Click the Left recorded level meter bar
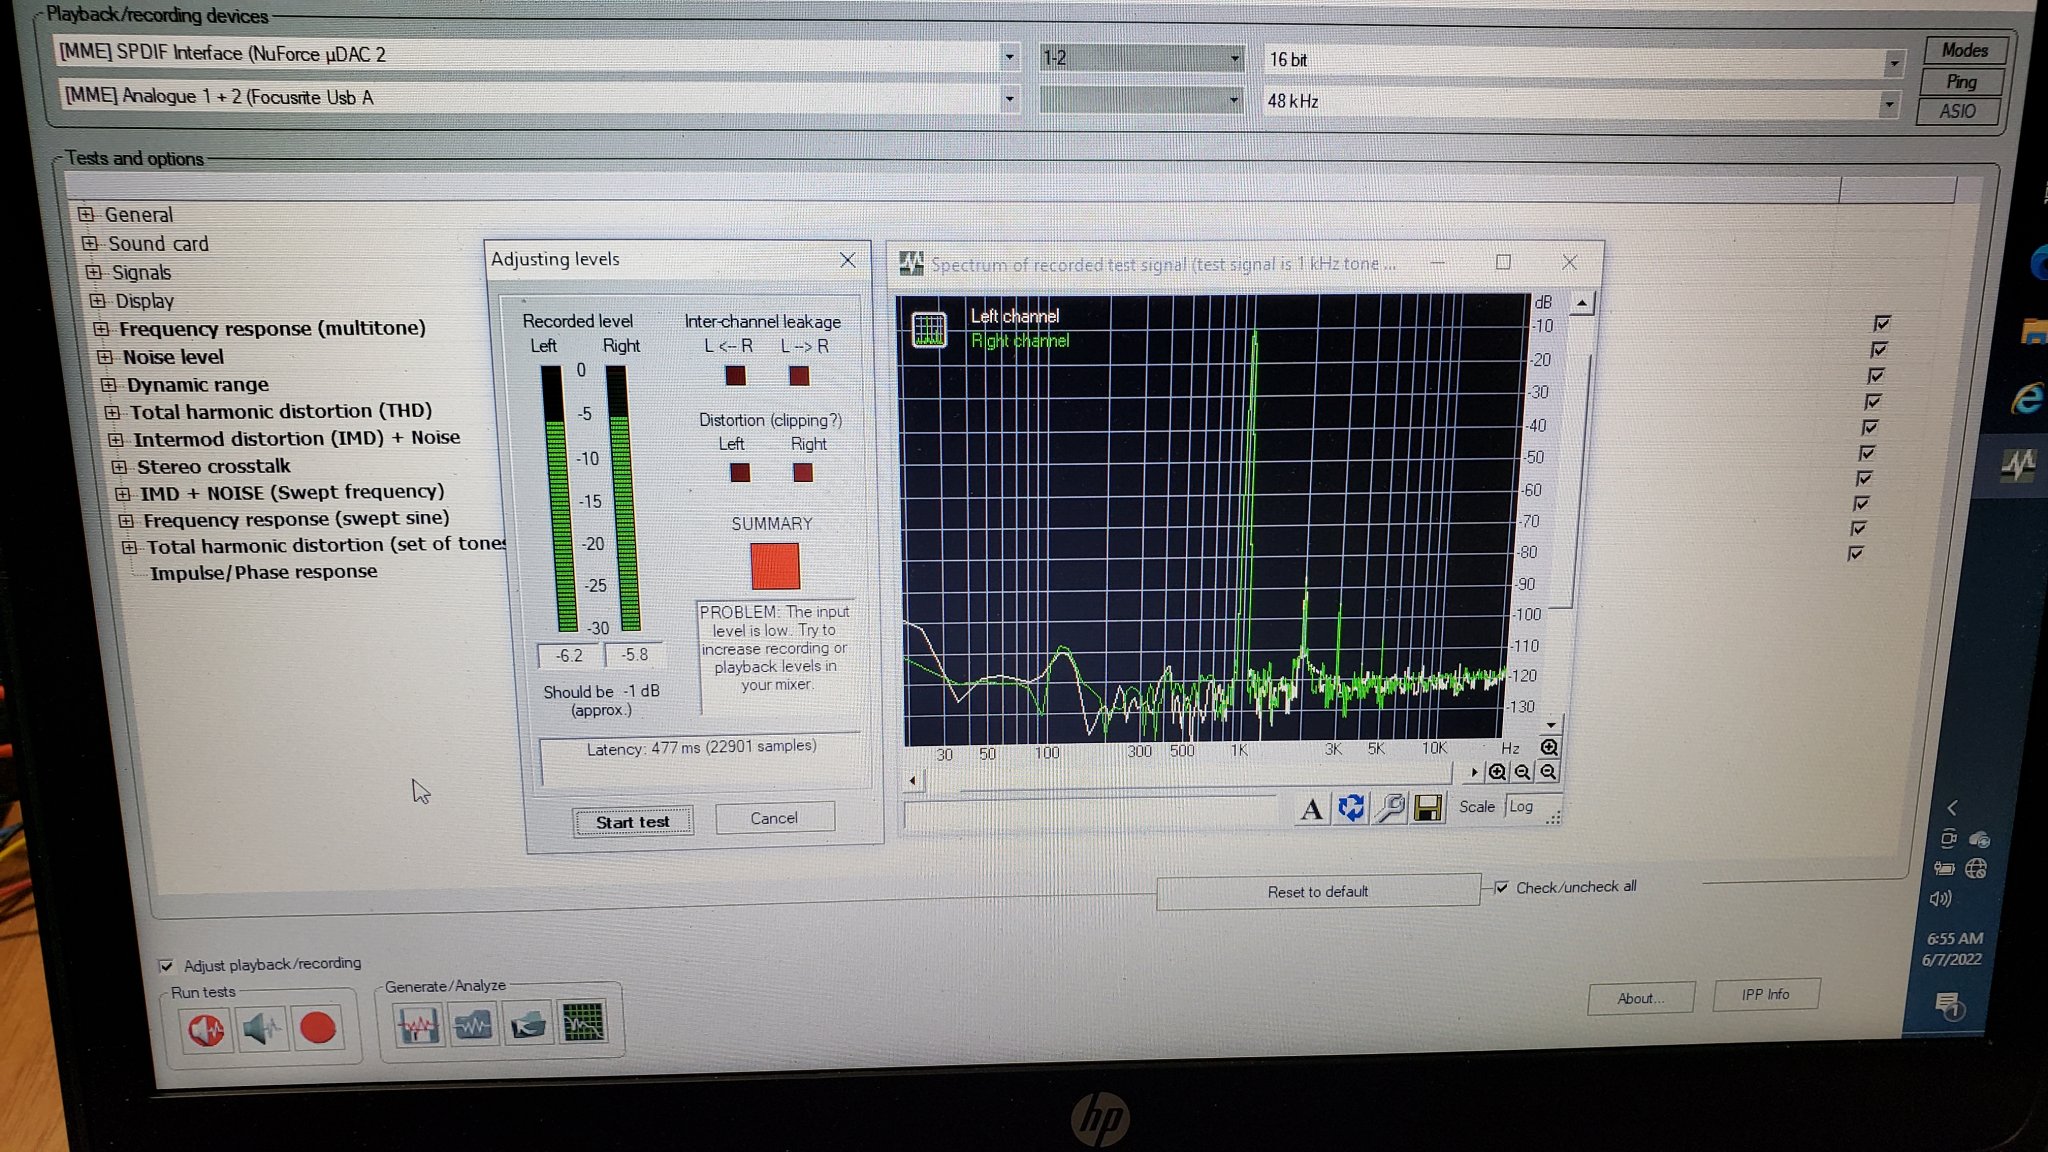Image resolution: width=2048 pixels, height=1152 pixels. pyautogui.click(x=558, y=499)
